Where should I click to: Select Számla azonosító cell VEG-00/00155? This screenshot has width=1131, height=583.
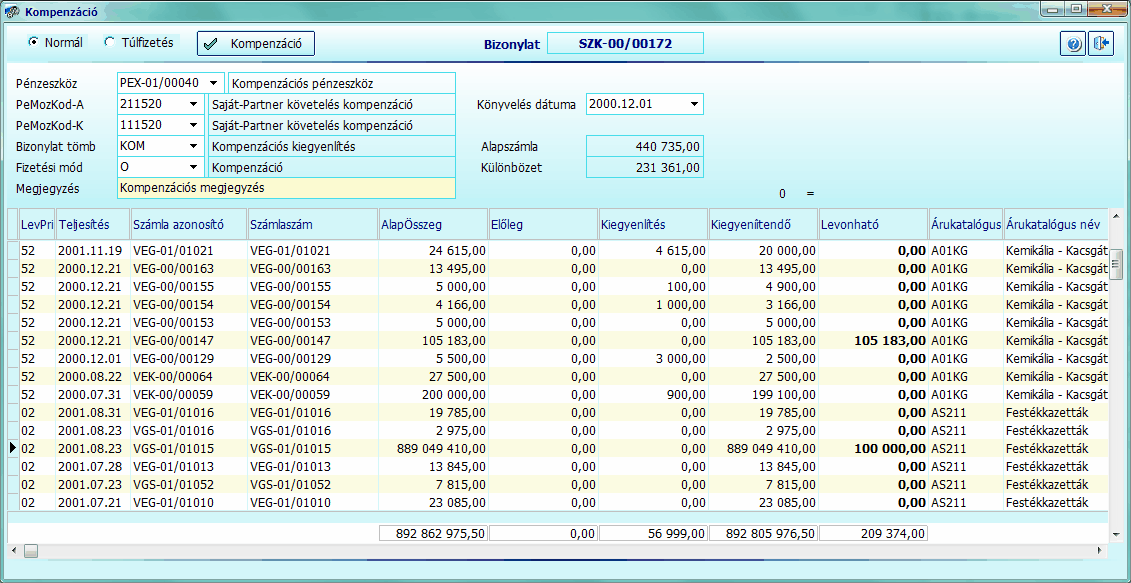click(189, 286)
